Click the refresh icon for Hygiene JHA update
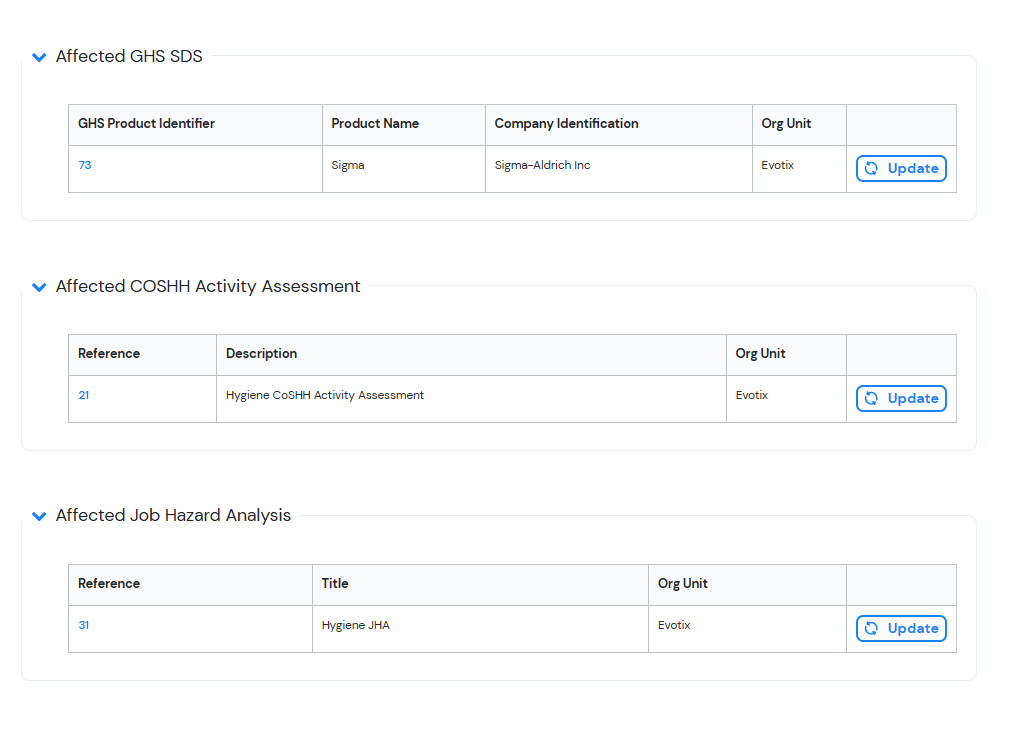 pyautogui.click(x=871, y=629)
